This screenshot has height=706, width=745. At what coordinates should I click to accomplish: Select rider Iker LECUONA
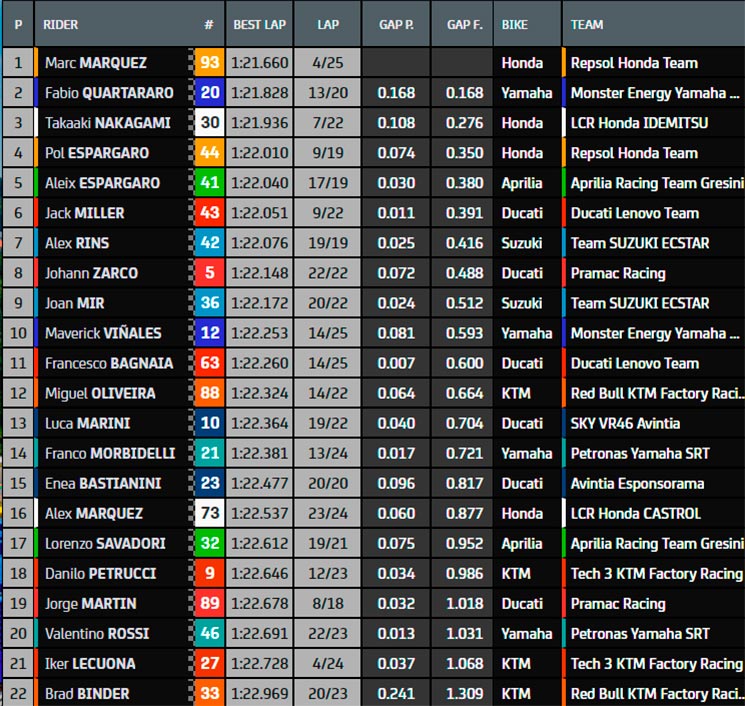(x=90, y=663)
